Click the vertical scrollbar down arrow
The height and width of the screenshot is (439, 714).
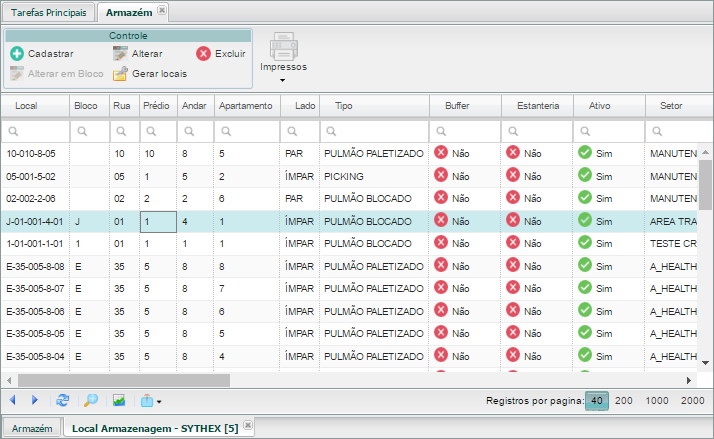pos(705,363)
